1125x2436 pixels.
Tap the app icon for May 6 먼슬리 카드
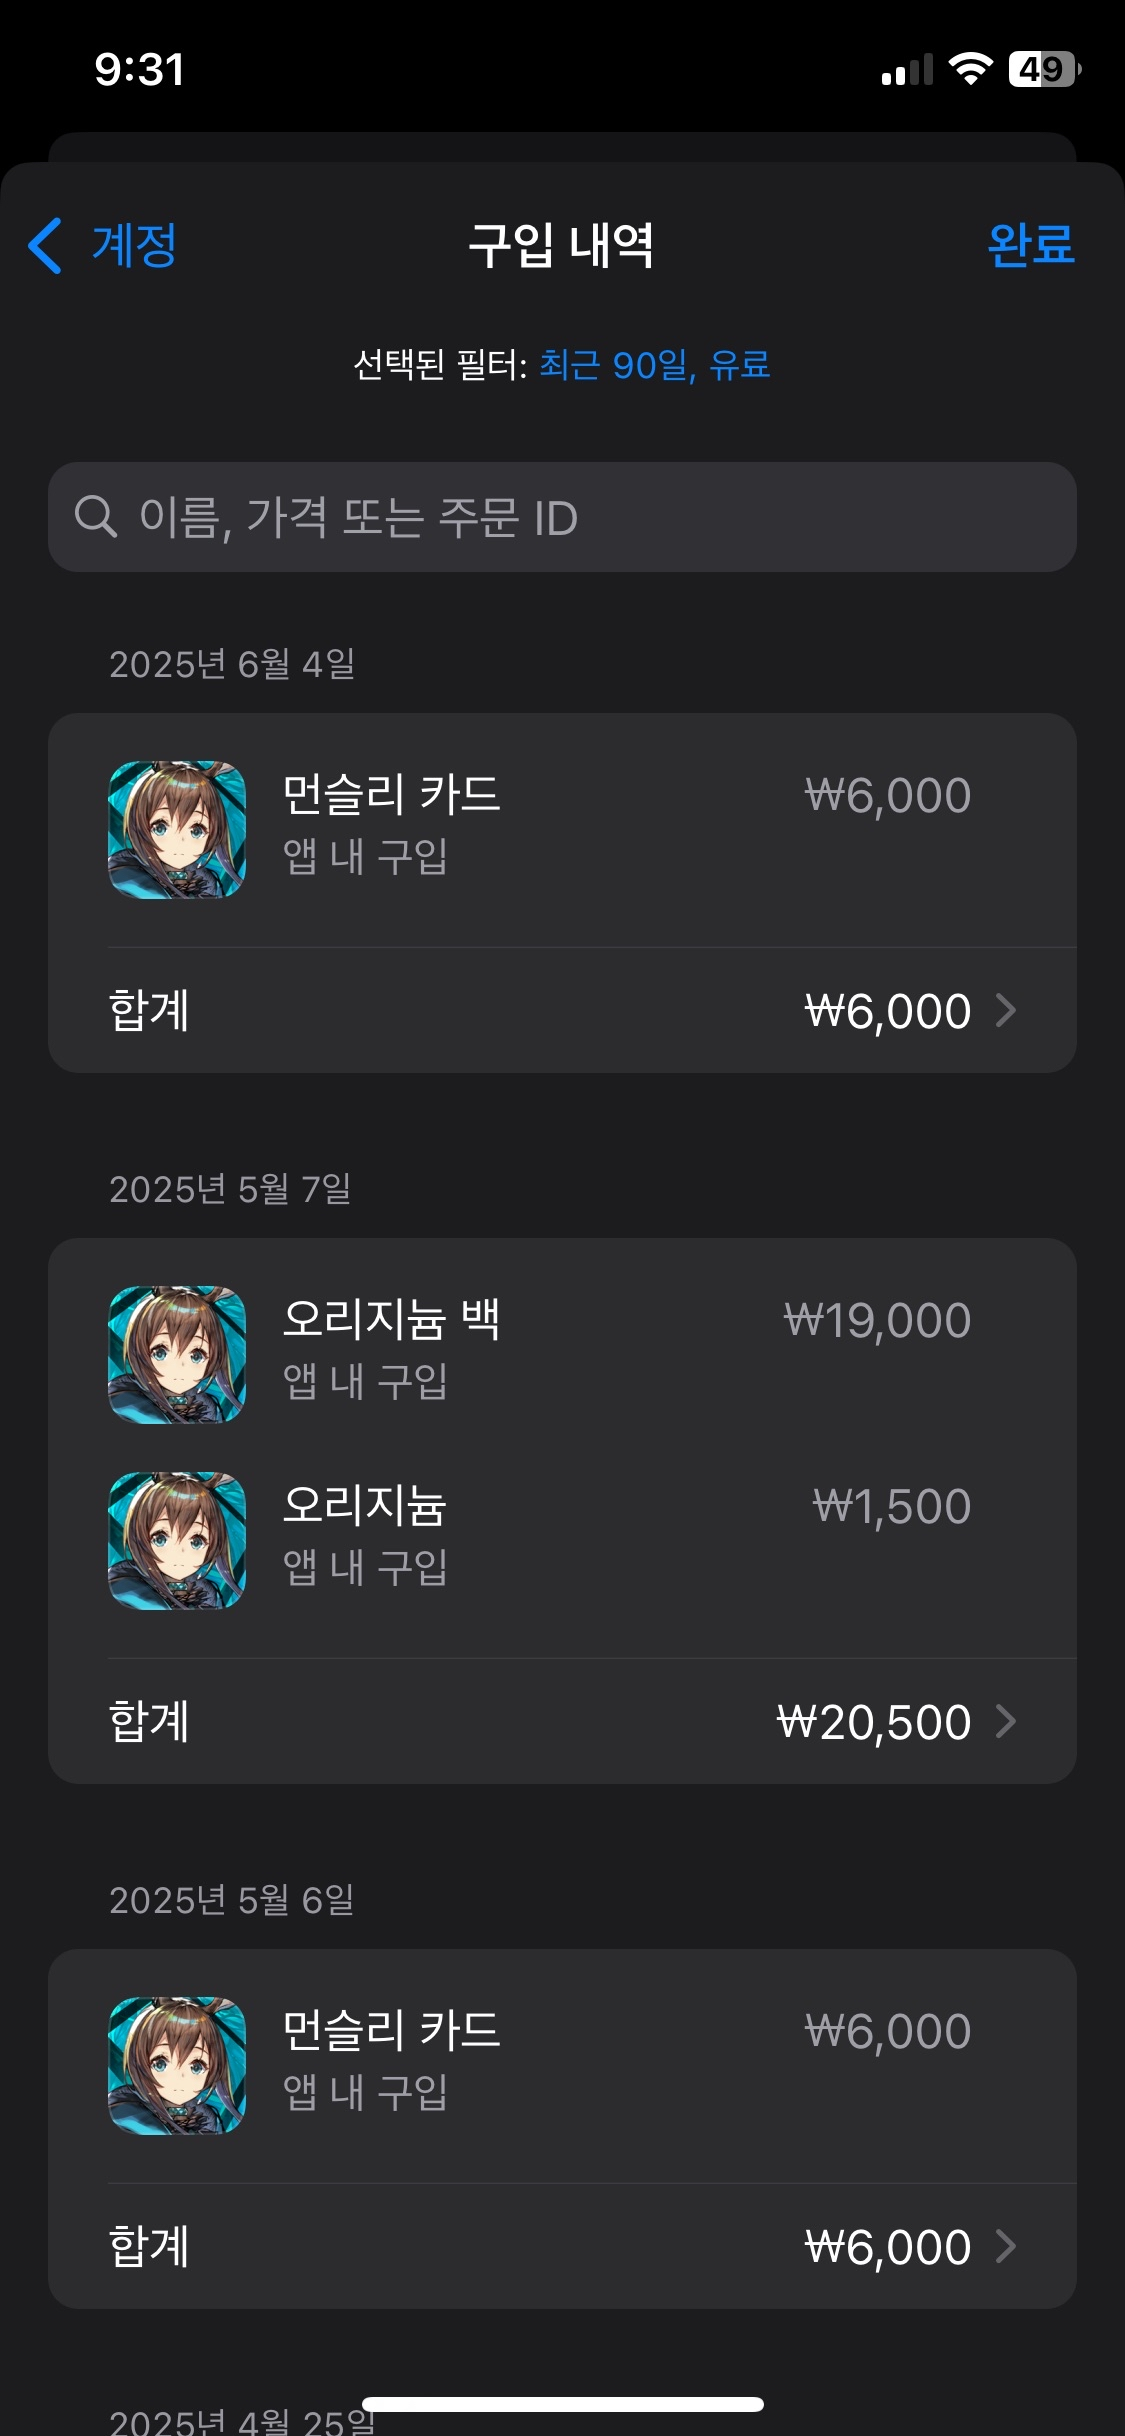click(177, 2066)
